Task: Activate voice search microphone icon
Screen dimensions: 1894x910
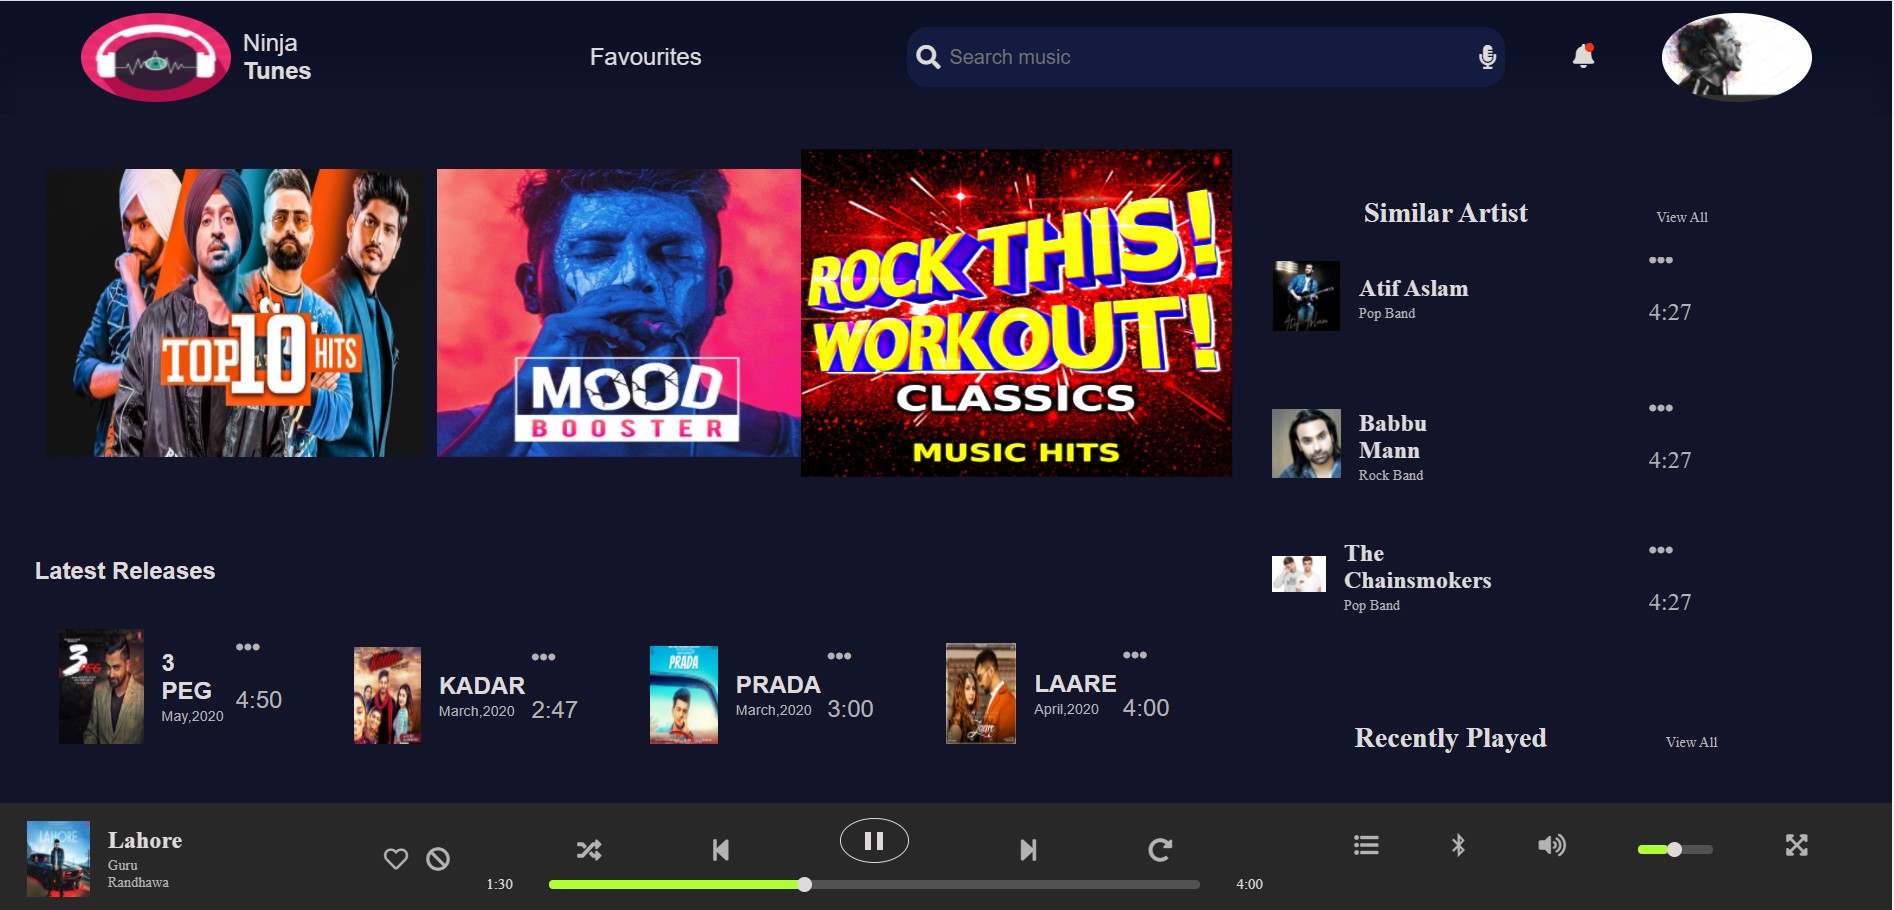Action: (1487, 57)
